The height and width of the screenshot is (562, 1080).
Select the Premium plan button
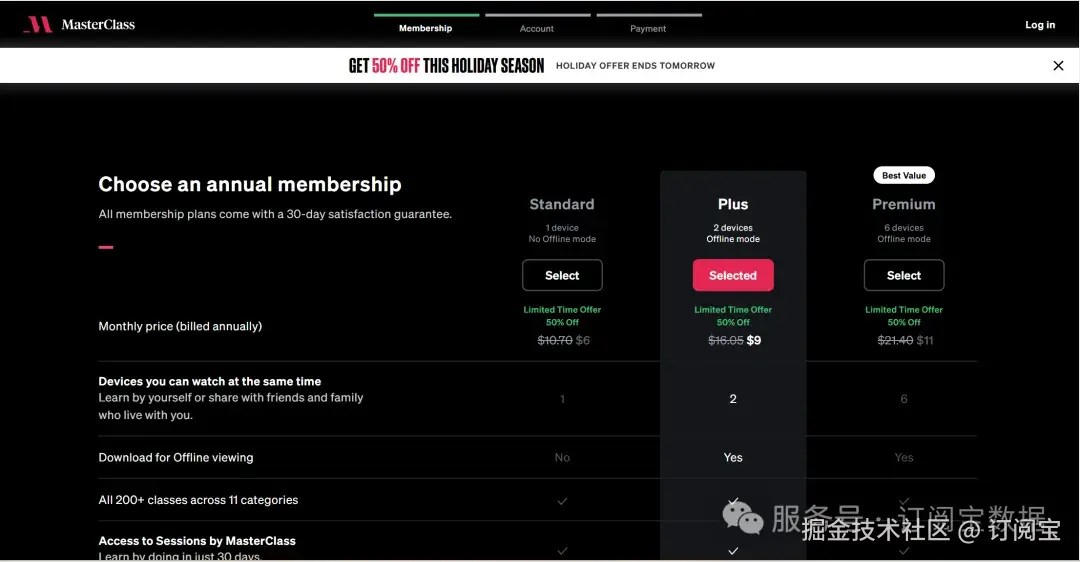[904, 275]
